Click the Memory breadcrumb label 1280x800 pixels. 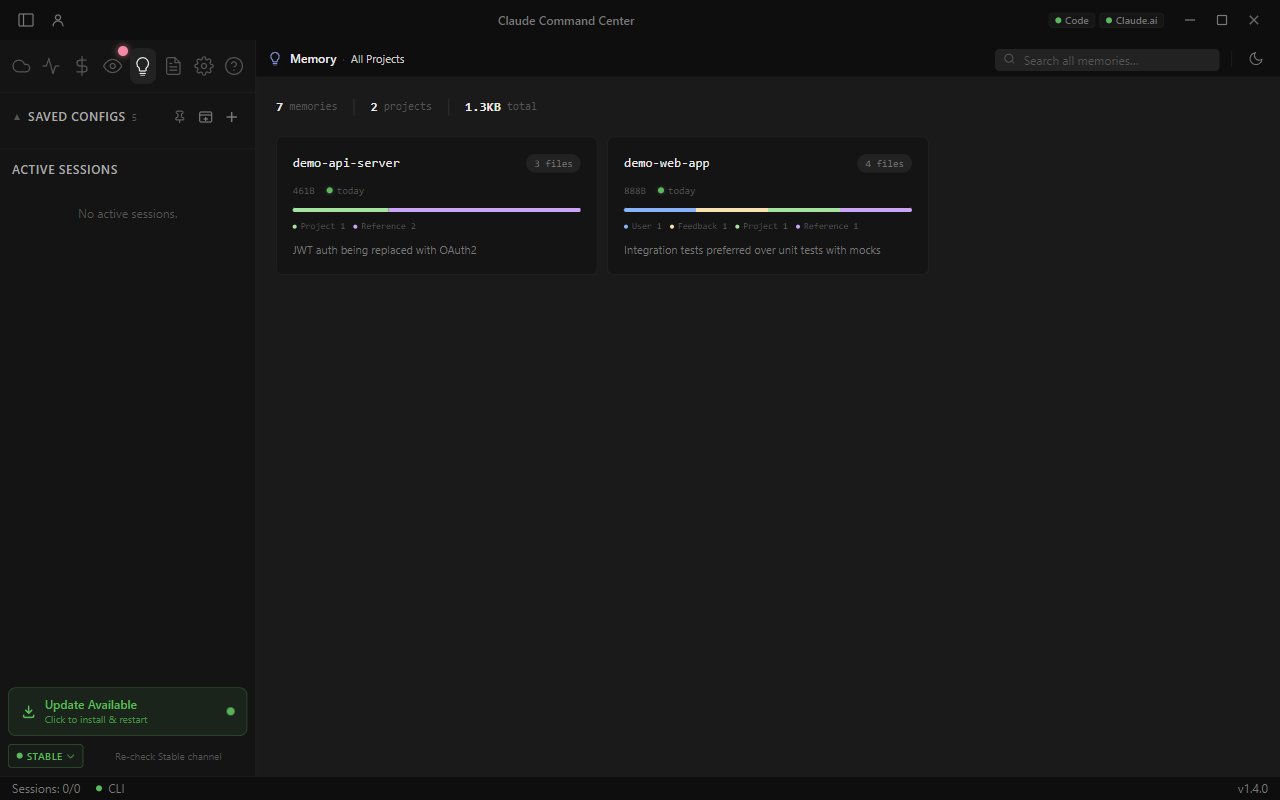[x=313, y=59]
